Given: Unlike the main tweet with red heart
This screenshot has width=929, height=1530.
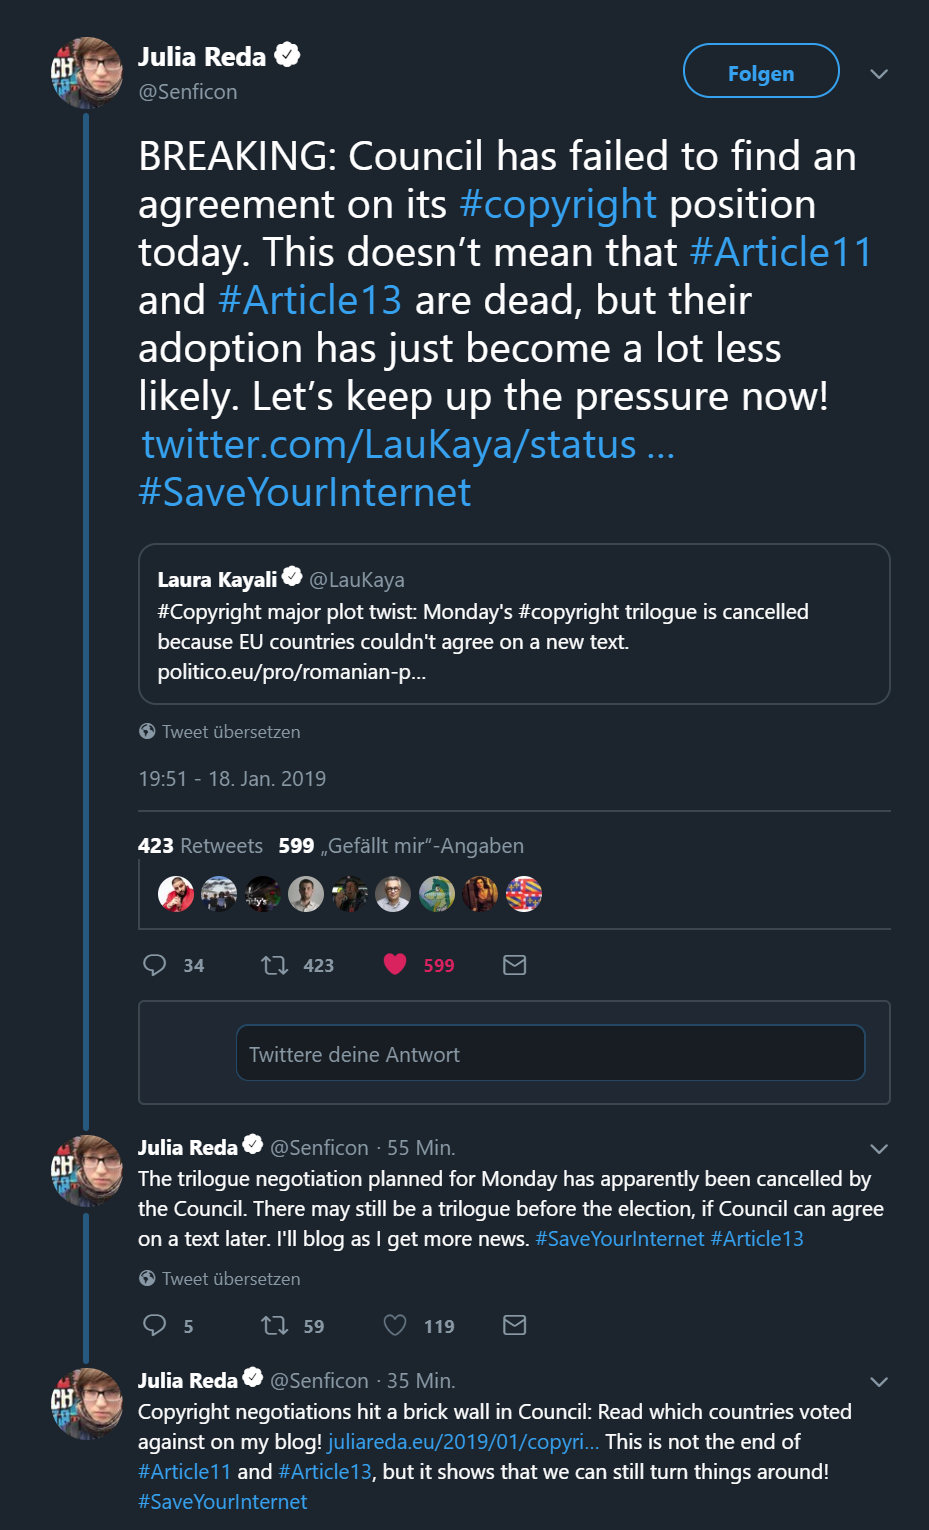Looking at the screenshot, I should [395, 964].
